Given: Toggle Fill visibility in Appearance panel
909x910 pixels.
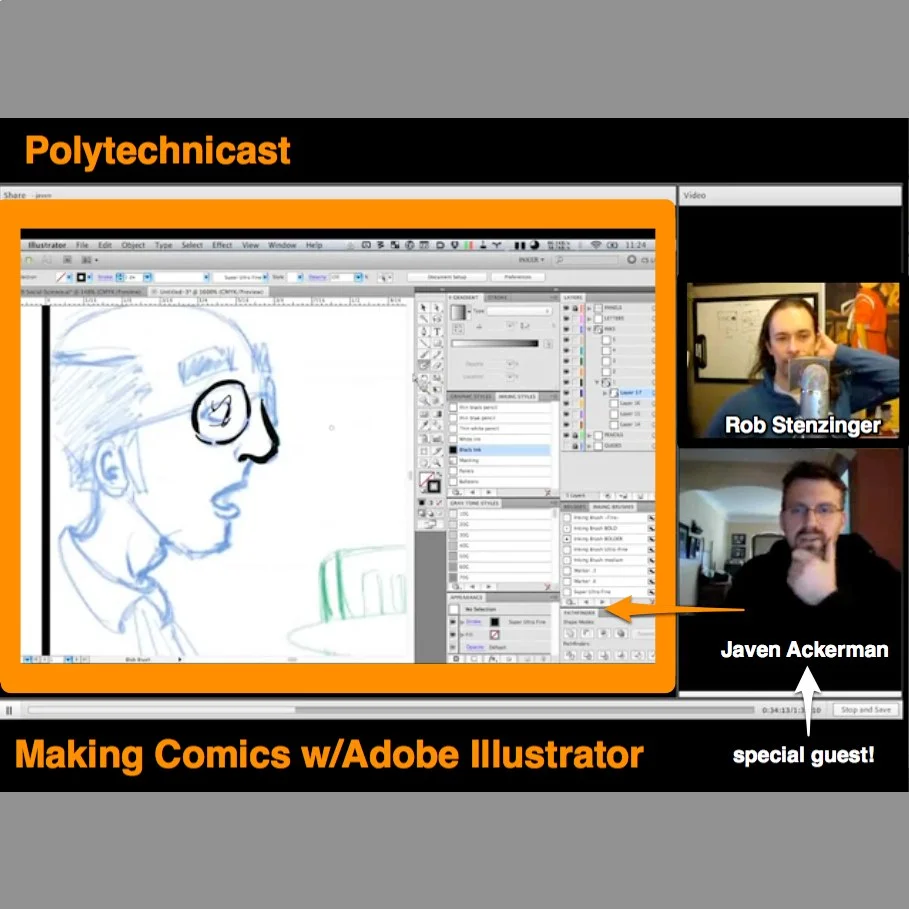Looking at the screenshot, I should [453, 634].
